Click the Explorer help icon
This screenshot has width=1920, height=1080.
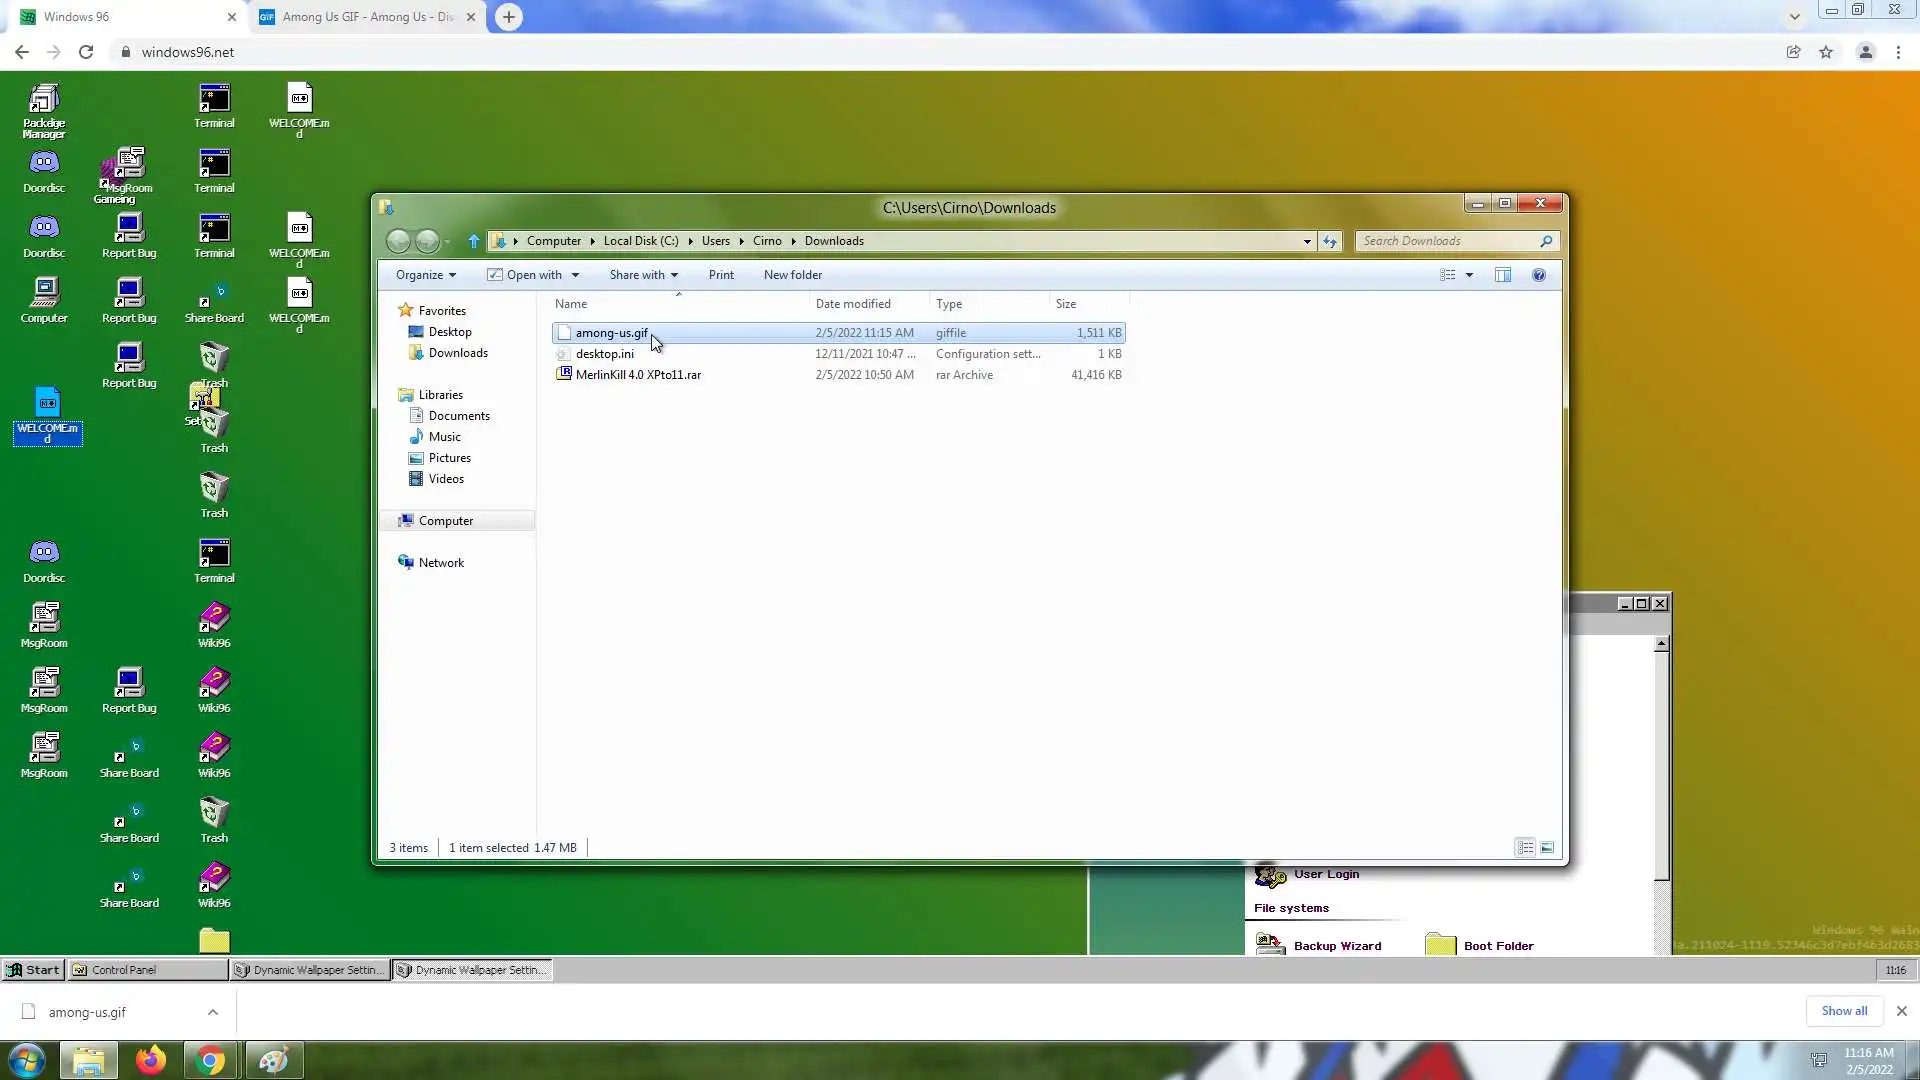tap(1539, 275)
